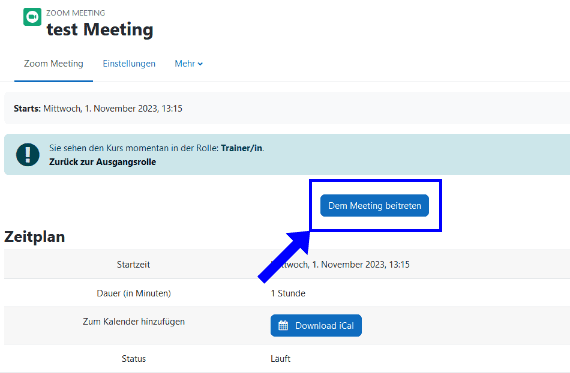570x373 pixels.
Task: Click the Zeitplan heading
Action: [x=35, y=237]
